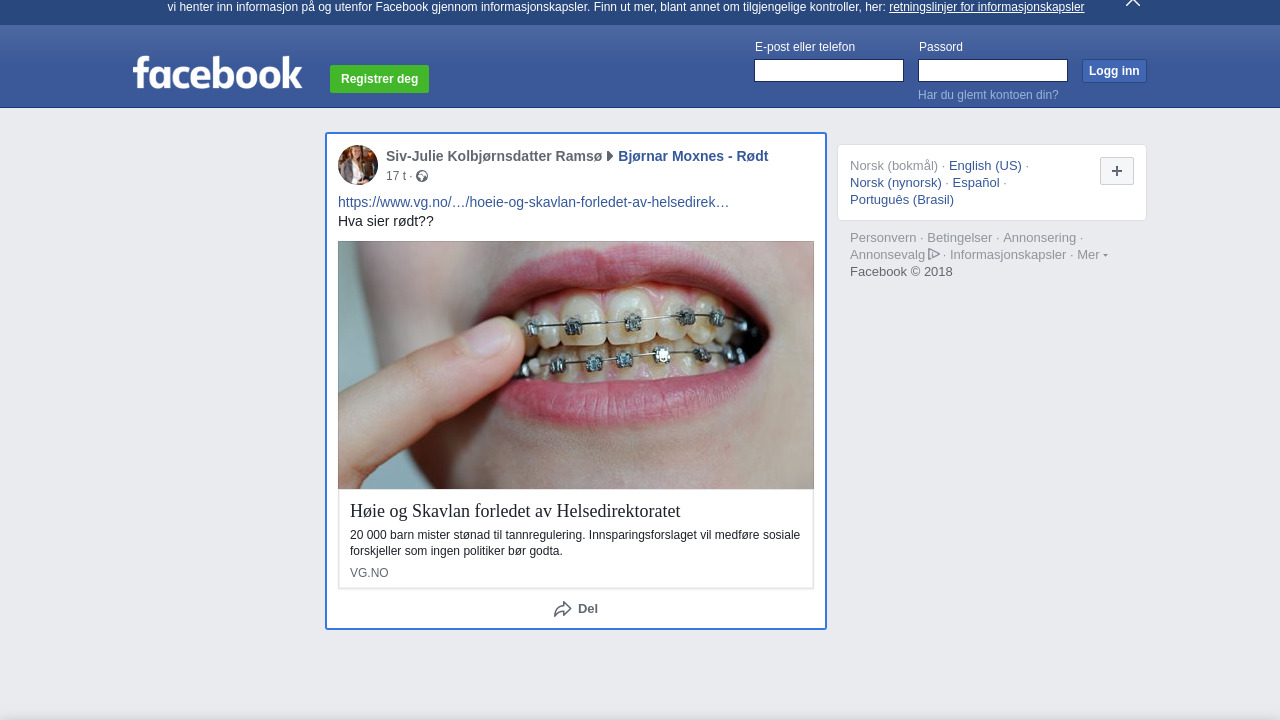The image size is (1280, 720).
Task: Open Siv-Julie Kolbjørnsdatter Ramsø's profile name
Action: (494, 156)
